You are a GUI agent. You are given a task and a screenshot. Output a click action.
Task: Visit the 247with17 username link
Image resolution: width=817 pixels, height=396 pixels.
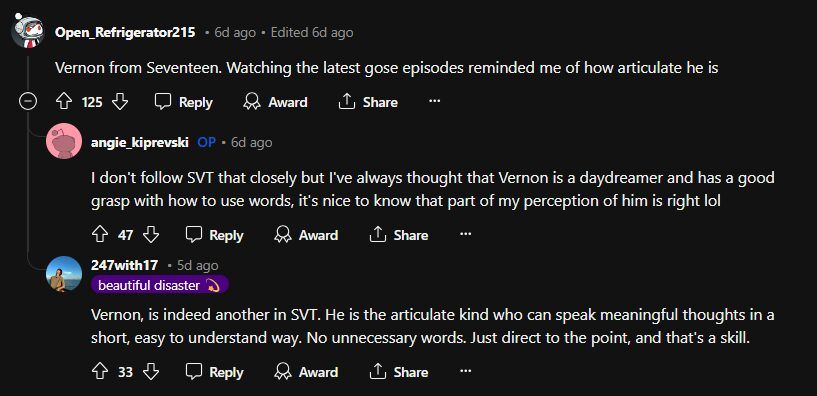[x=125, y=265]
